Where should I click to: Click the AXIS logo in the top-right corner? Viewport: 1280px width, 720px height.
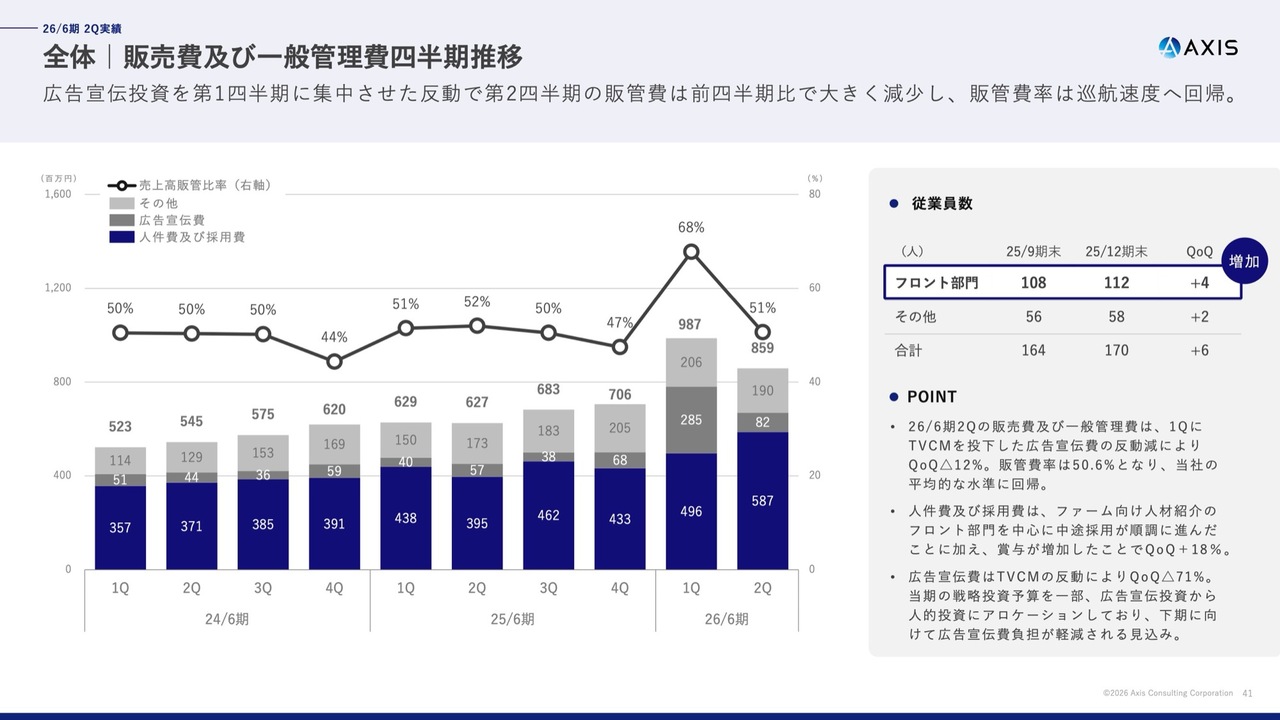pyautogui.click(x=1198, y=47)
